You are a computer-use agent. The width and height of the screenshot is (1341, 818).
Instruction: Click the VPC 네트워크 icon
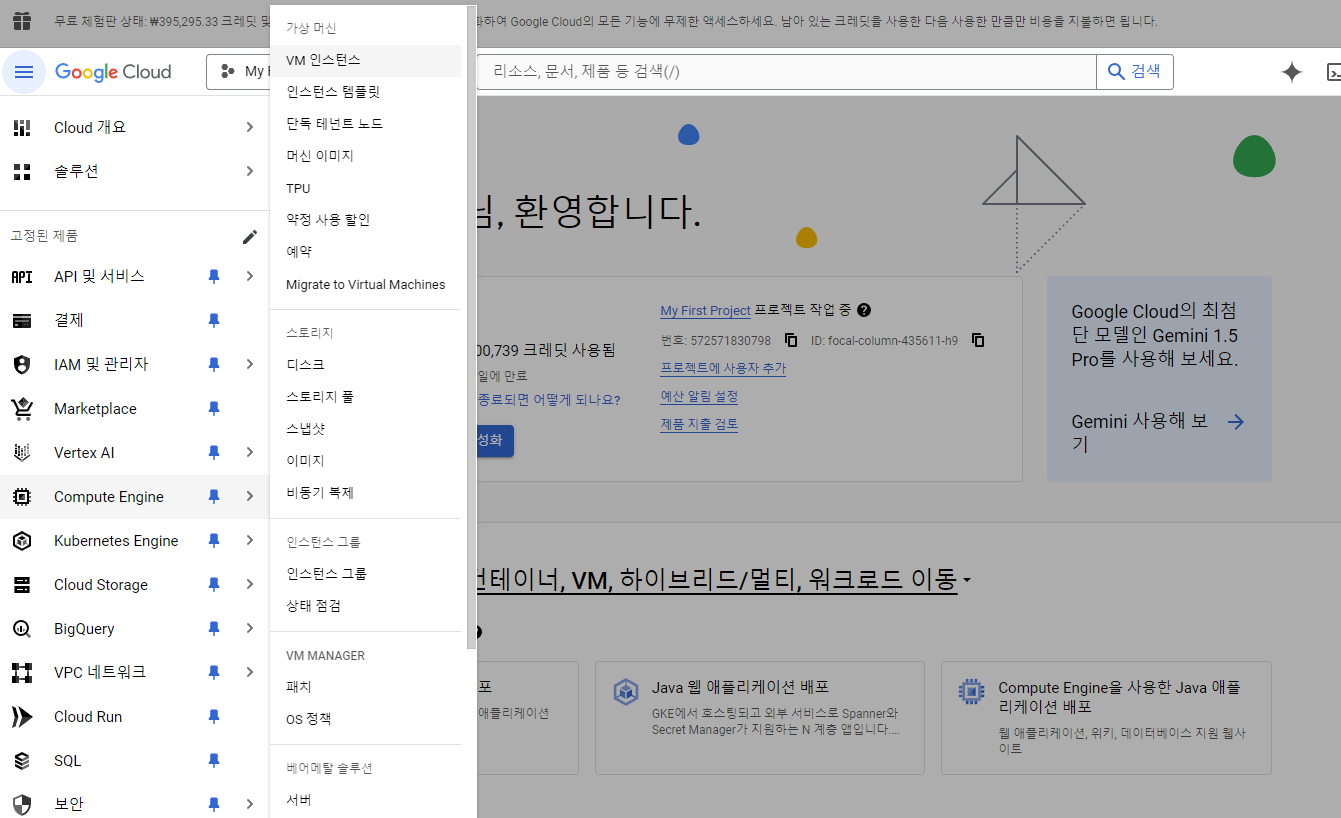pos(22,673)
